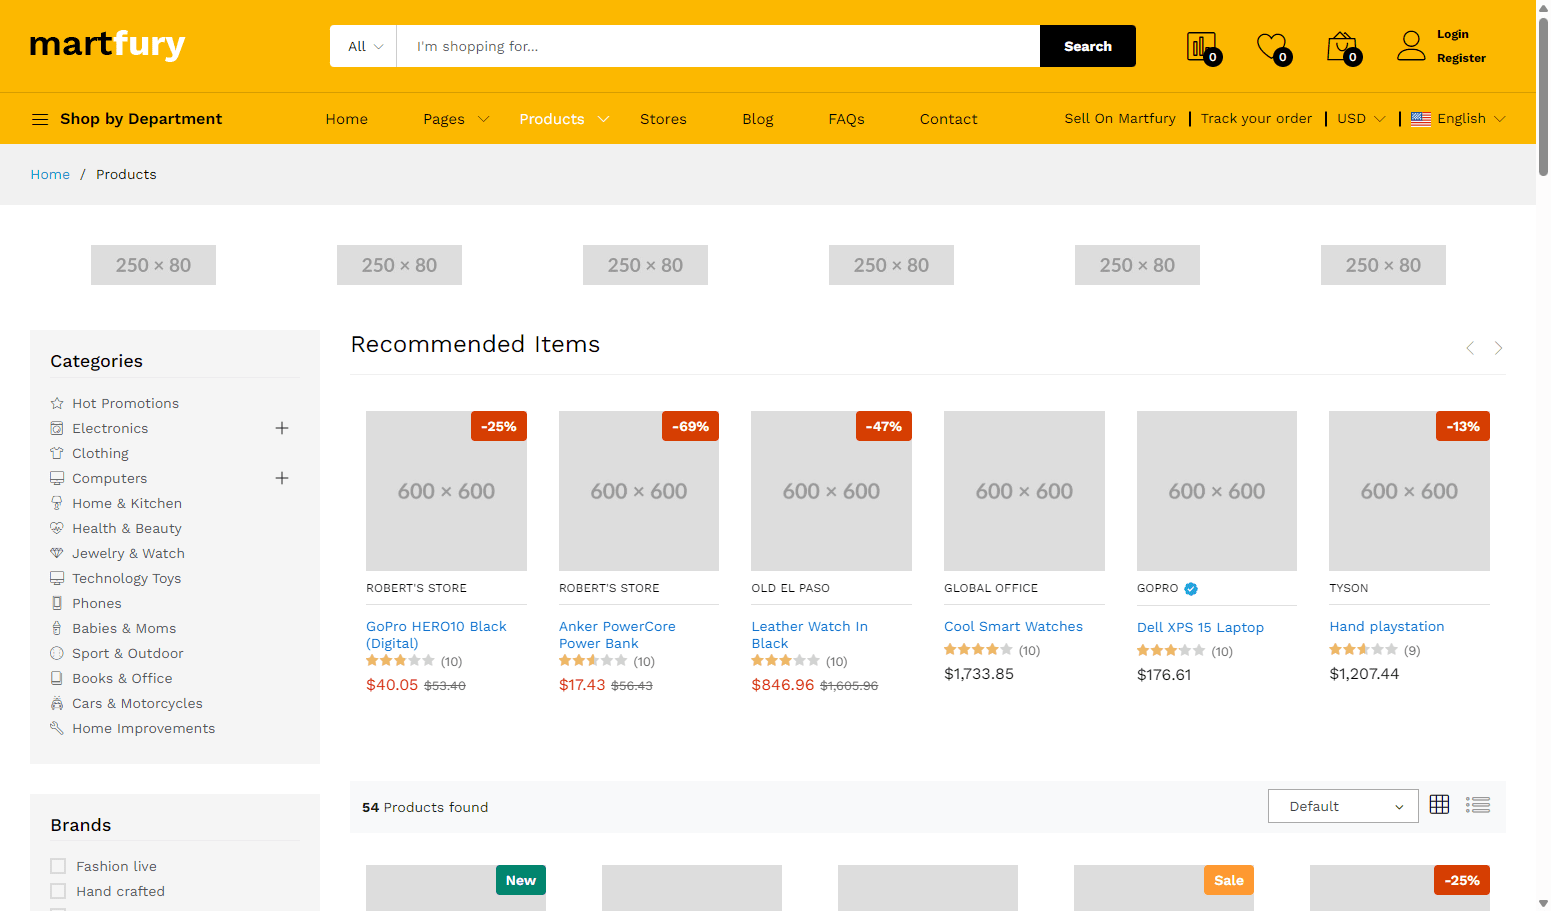1551x911 pixels.
Task: Go to next recommended items
Action: pyautogui.click(x=1498, y=348)
